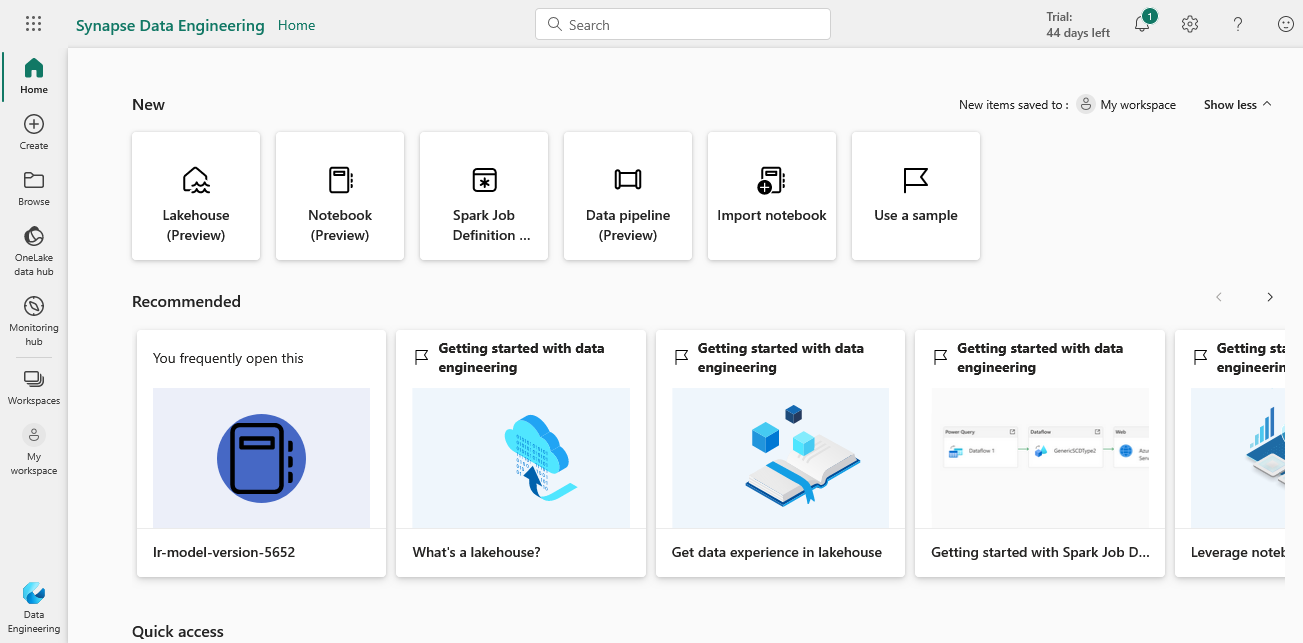The image size is (1303, 643).
Task: Create a new Lakehouse (Preview)
Action: coord(196,196)
